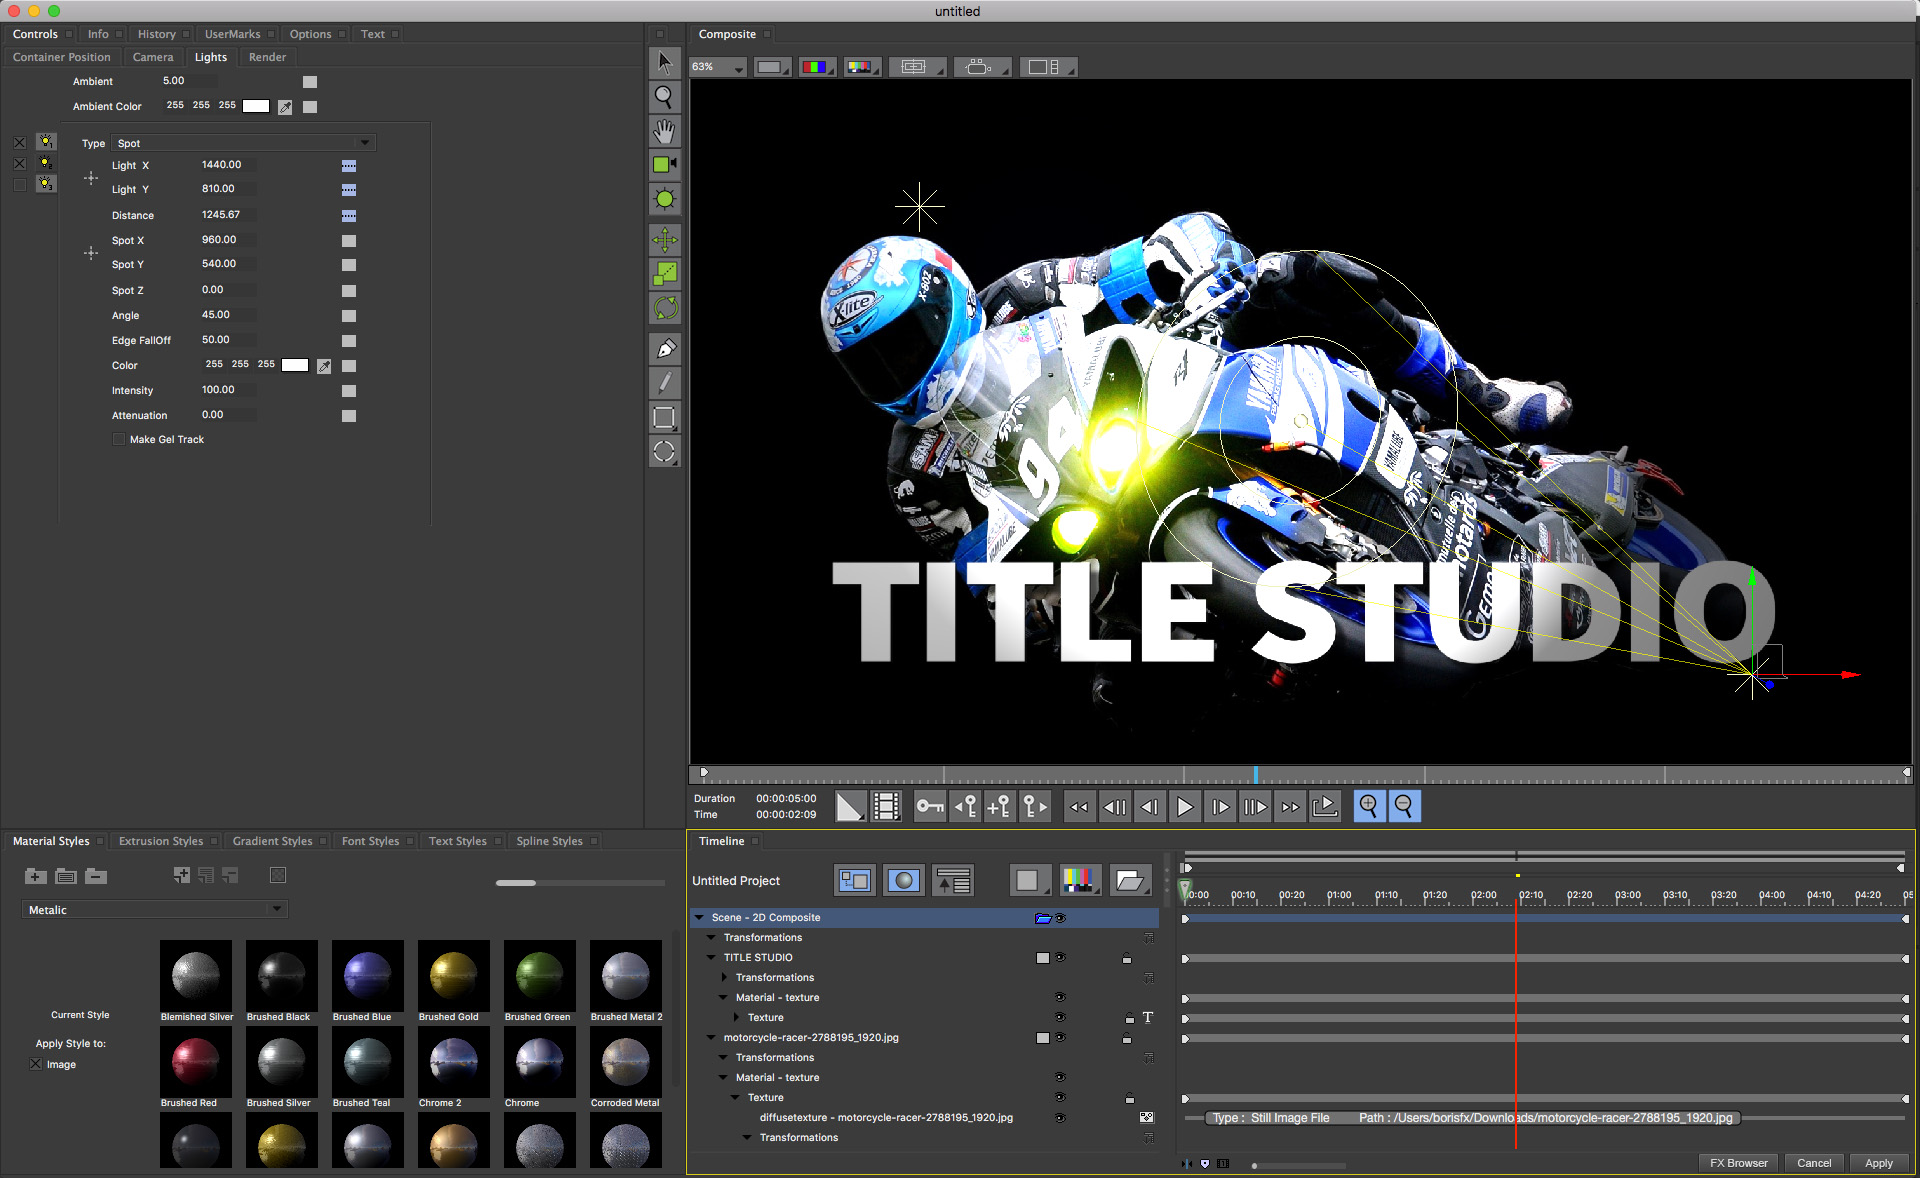The height and width of the screenshot is (1178, 1920).
Task: Switch to the Camera tab
Action: [153, 57]
